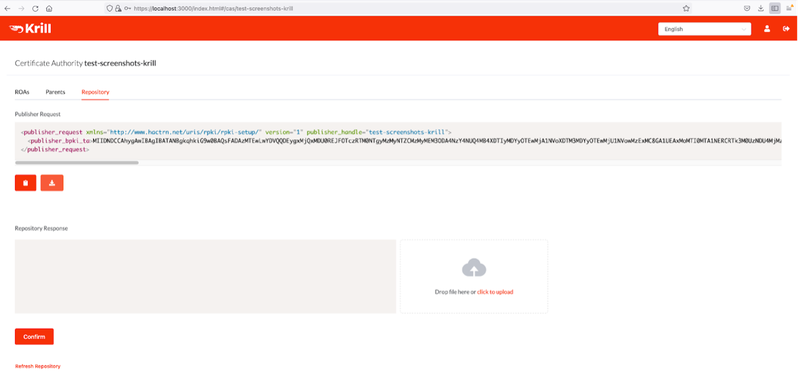This screenshot has height=379, width=800.
Task: Click the closing publisher_request tag text
Action: click(55, 150)
